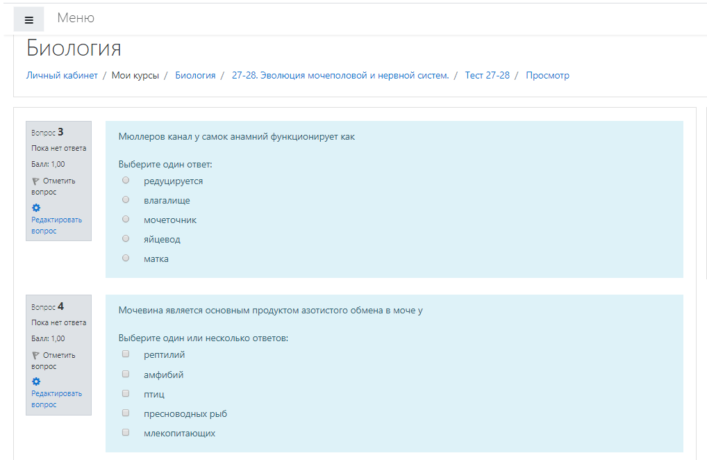
Task: Click the gear icon for question 4
Action: 36,381
